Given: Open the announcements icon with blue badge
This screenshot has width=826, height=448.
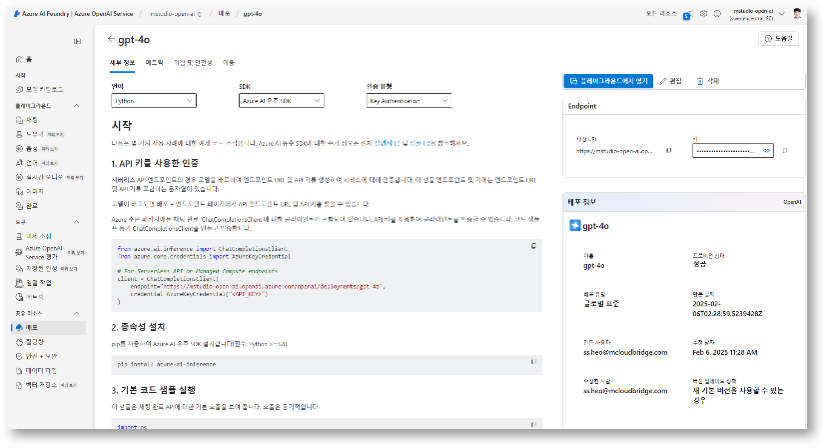Looking at the screenshot, I should tap(688, 15).
